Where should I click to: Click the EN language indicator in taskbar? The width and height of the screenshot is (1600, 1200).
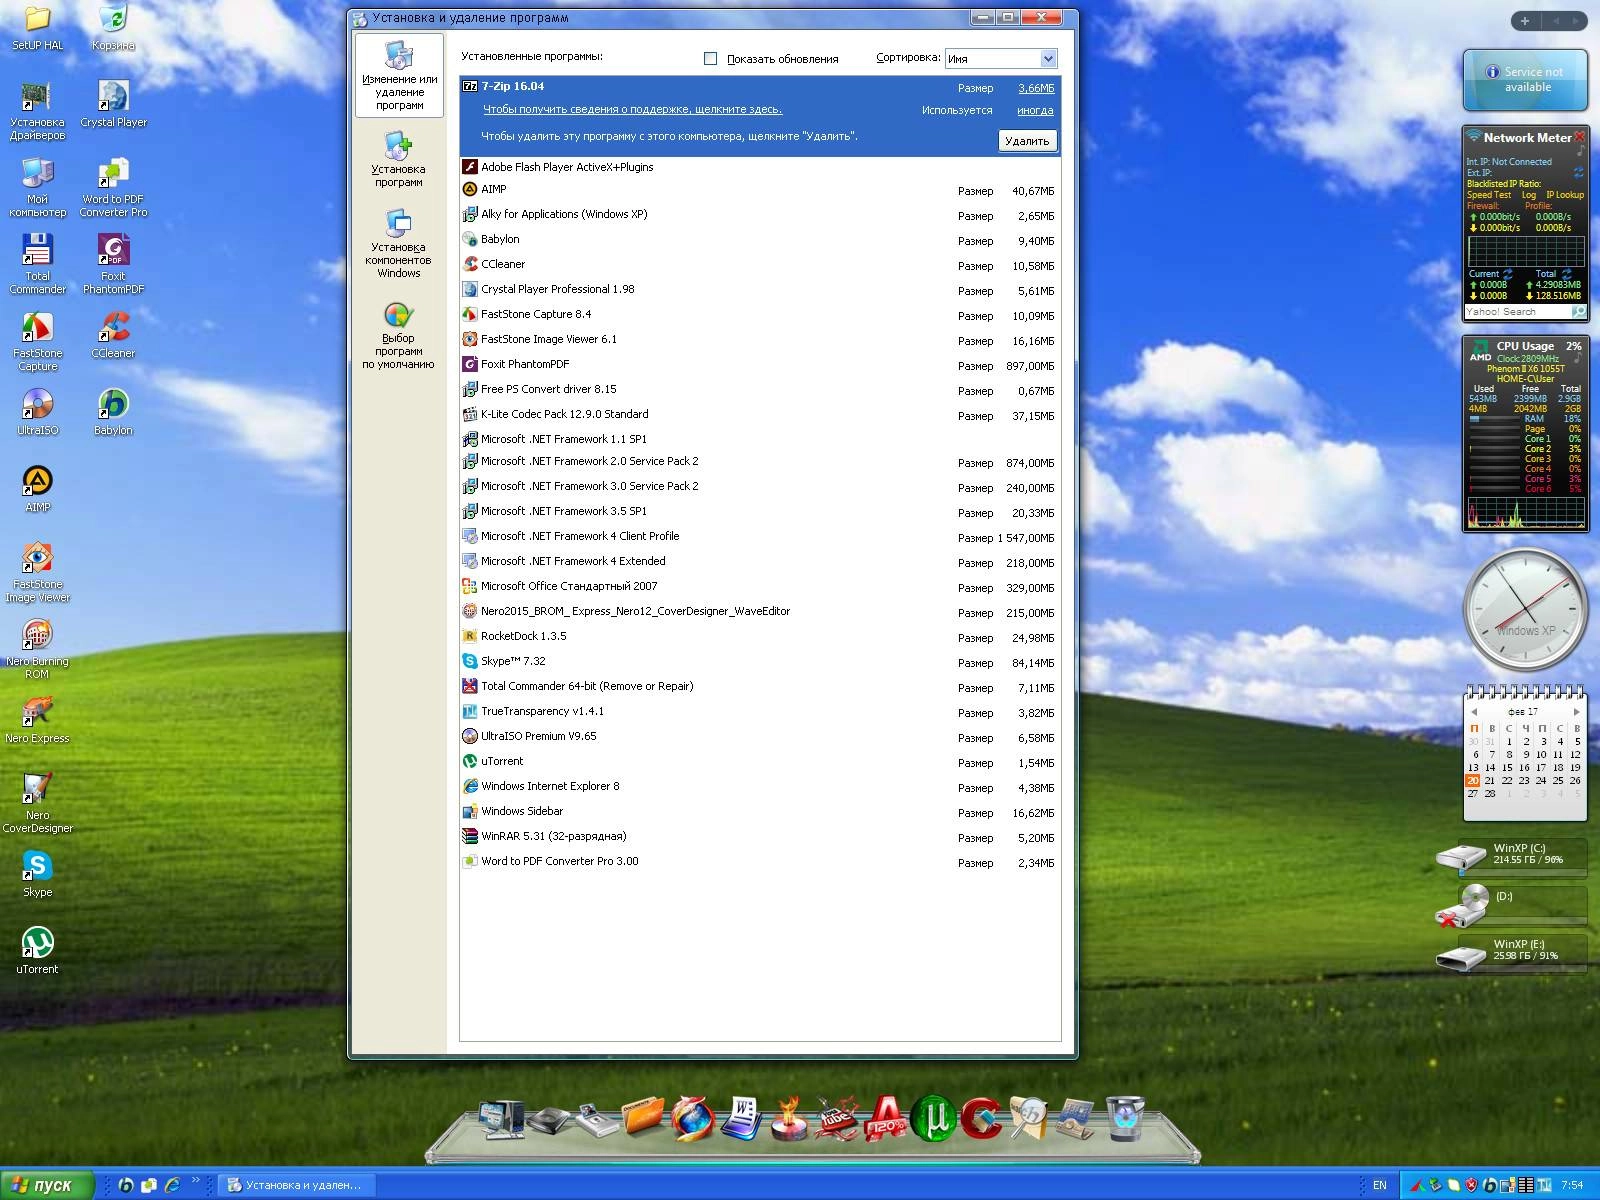click(1380, 1185)
